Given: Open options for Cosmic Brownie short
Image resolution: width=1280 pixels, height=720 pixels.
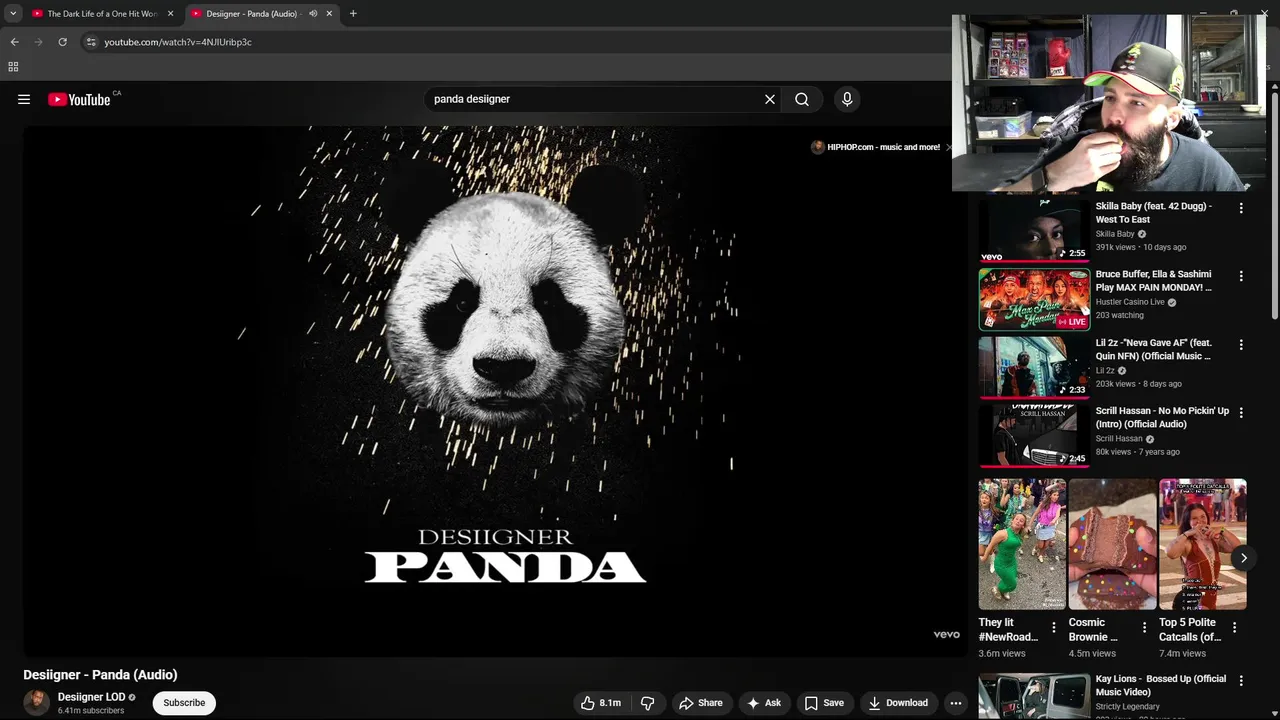Looking at the screenshot, I should [x=1144, y=628].
